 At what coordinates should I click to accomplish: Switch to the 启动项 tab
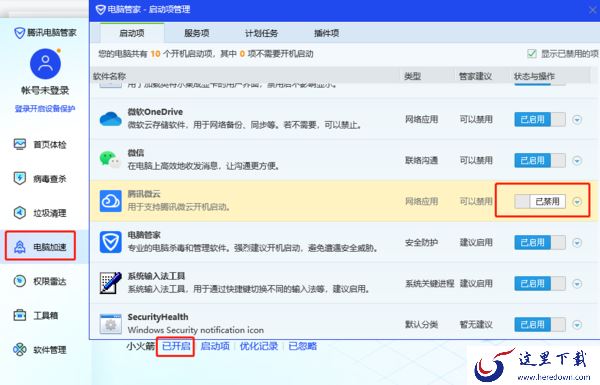coord(132,33)
